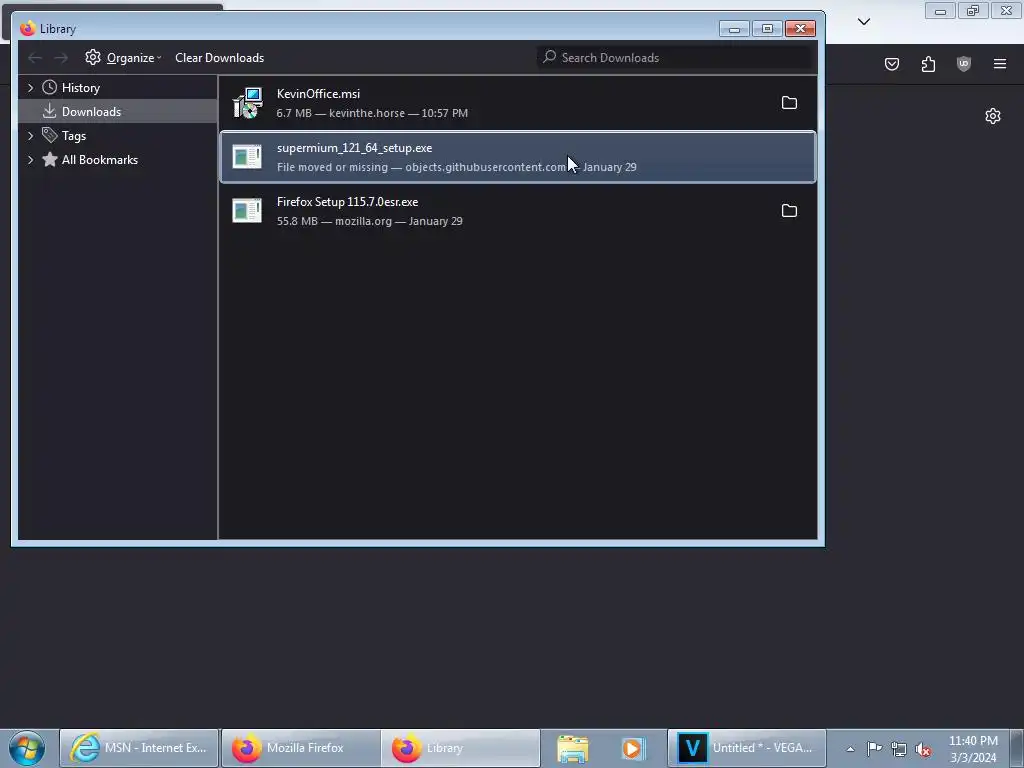Focus the Search Downloads field
This screenshot has height=768, width=1024.
(x=675, y=57)
